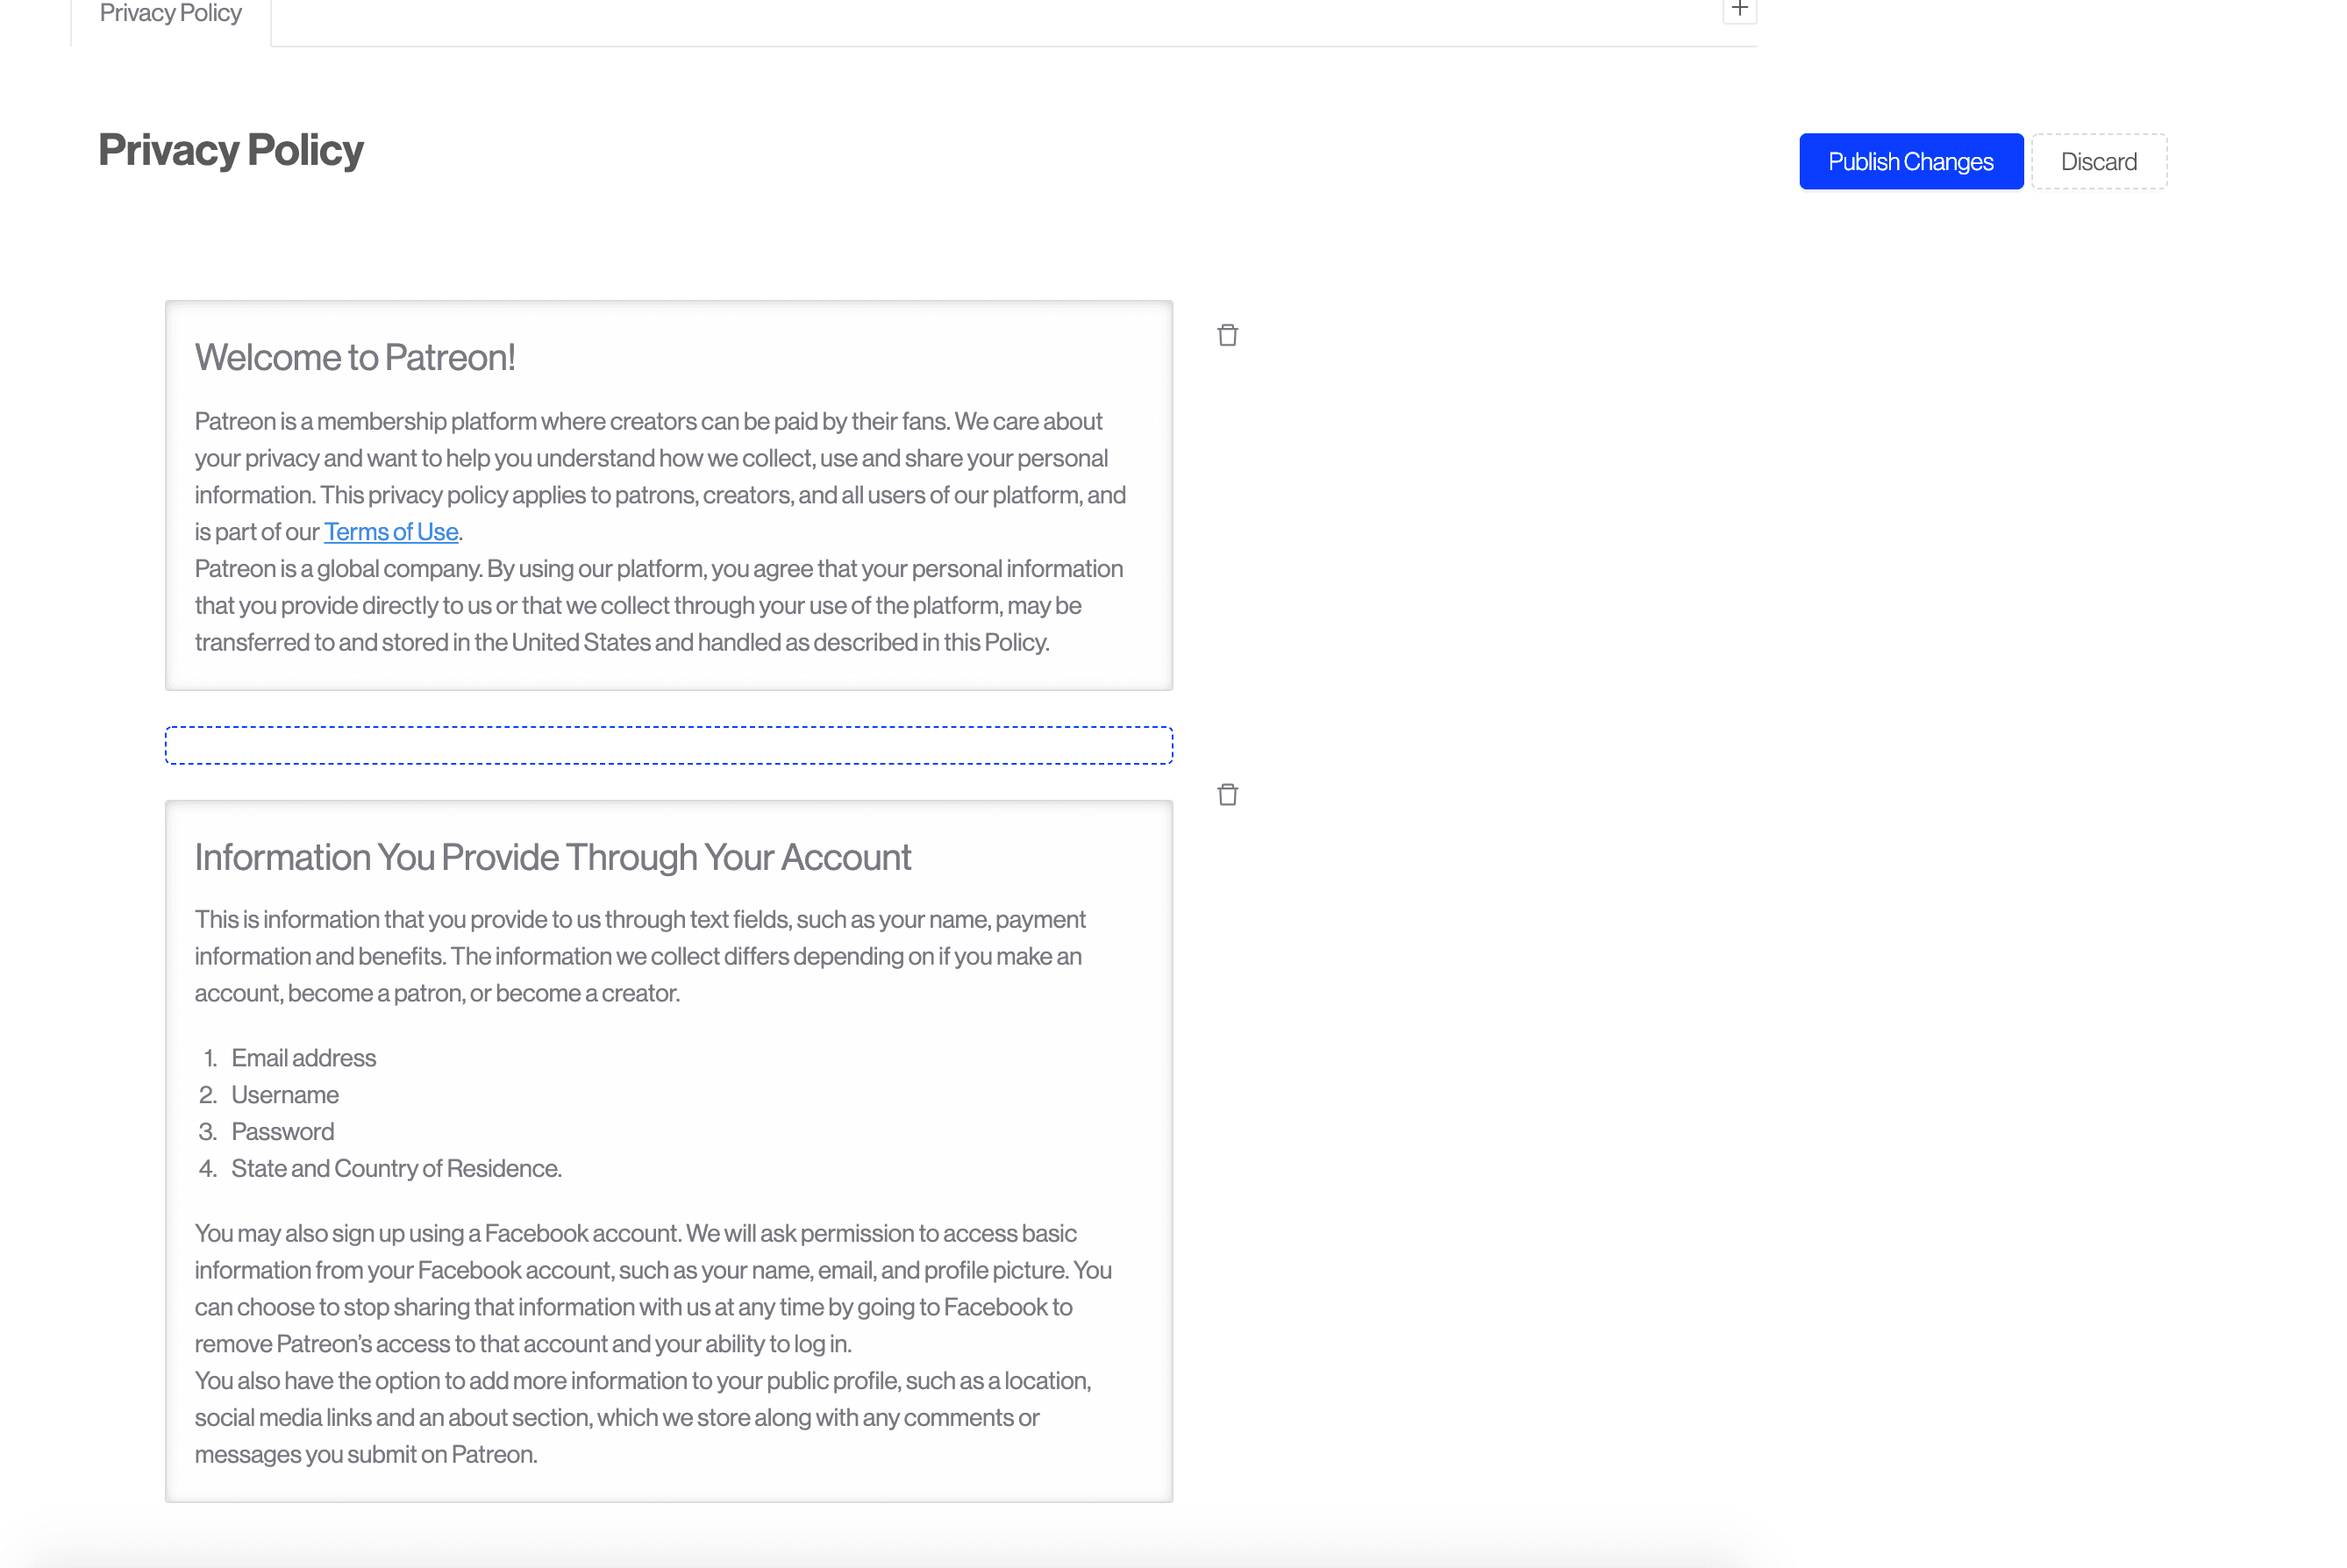The height and width of the screenshot is (1568, 2347).
Task: Select the Email address list item
Action: click(303, 1058)
